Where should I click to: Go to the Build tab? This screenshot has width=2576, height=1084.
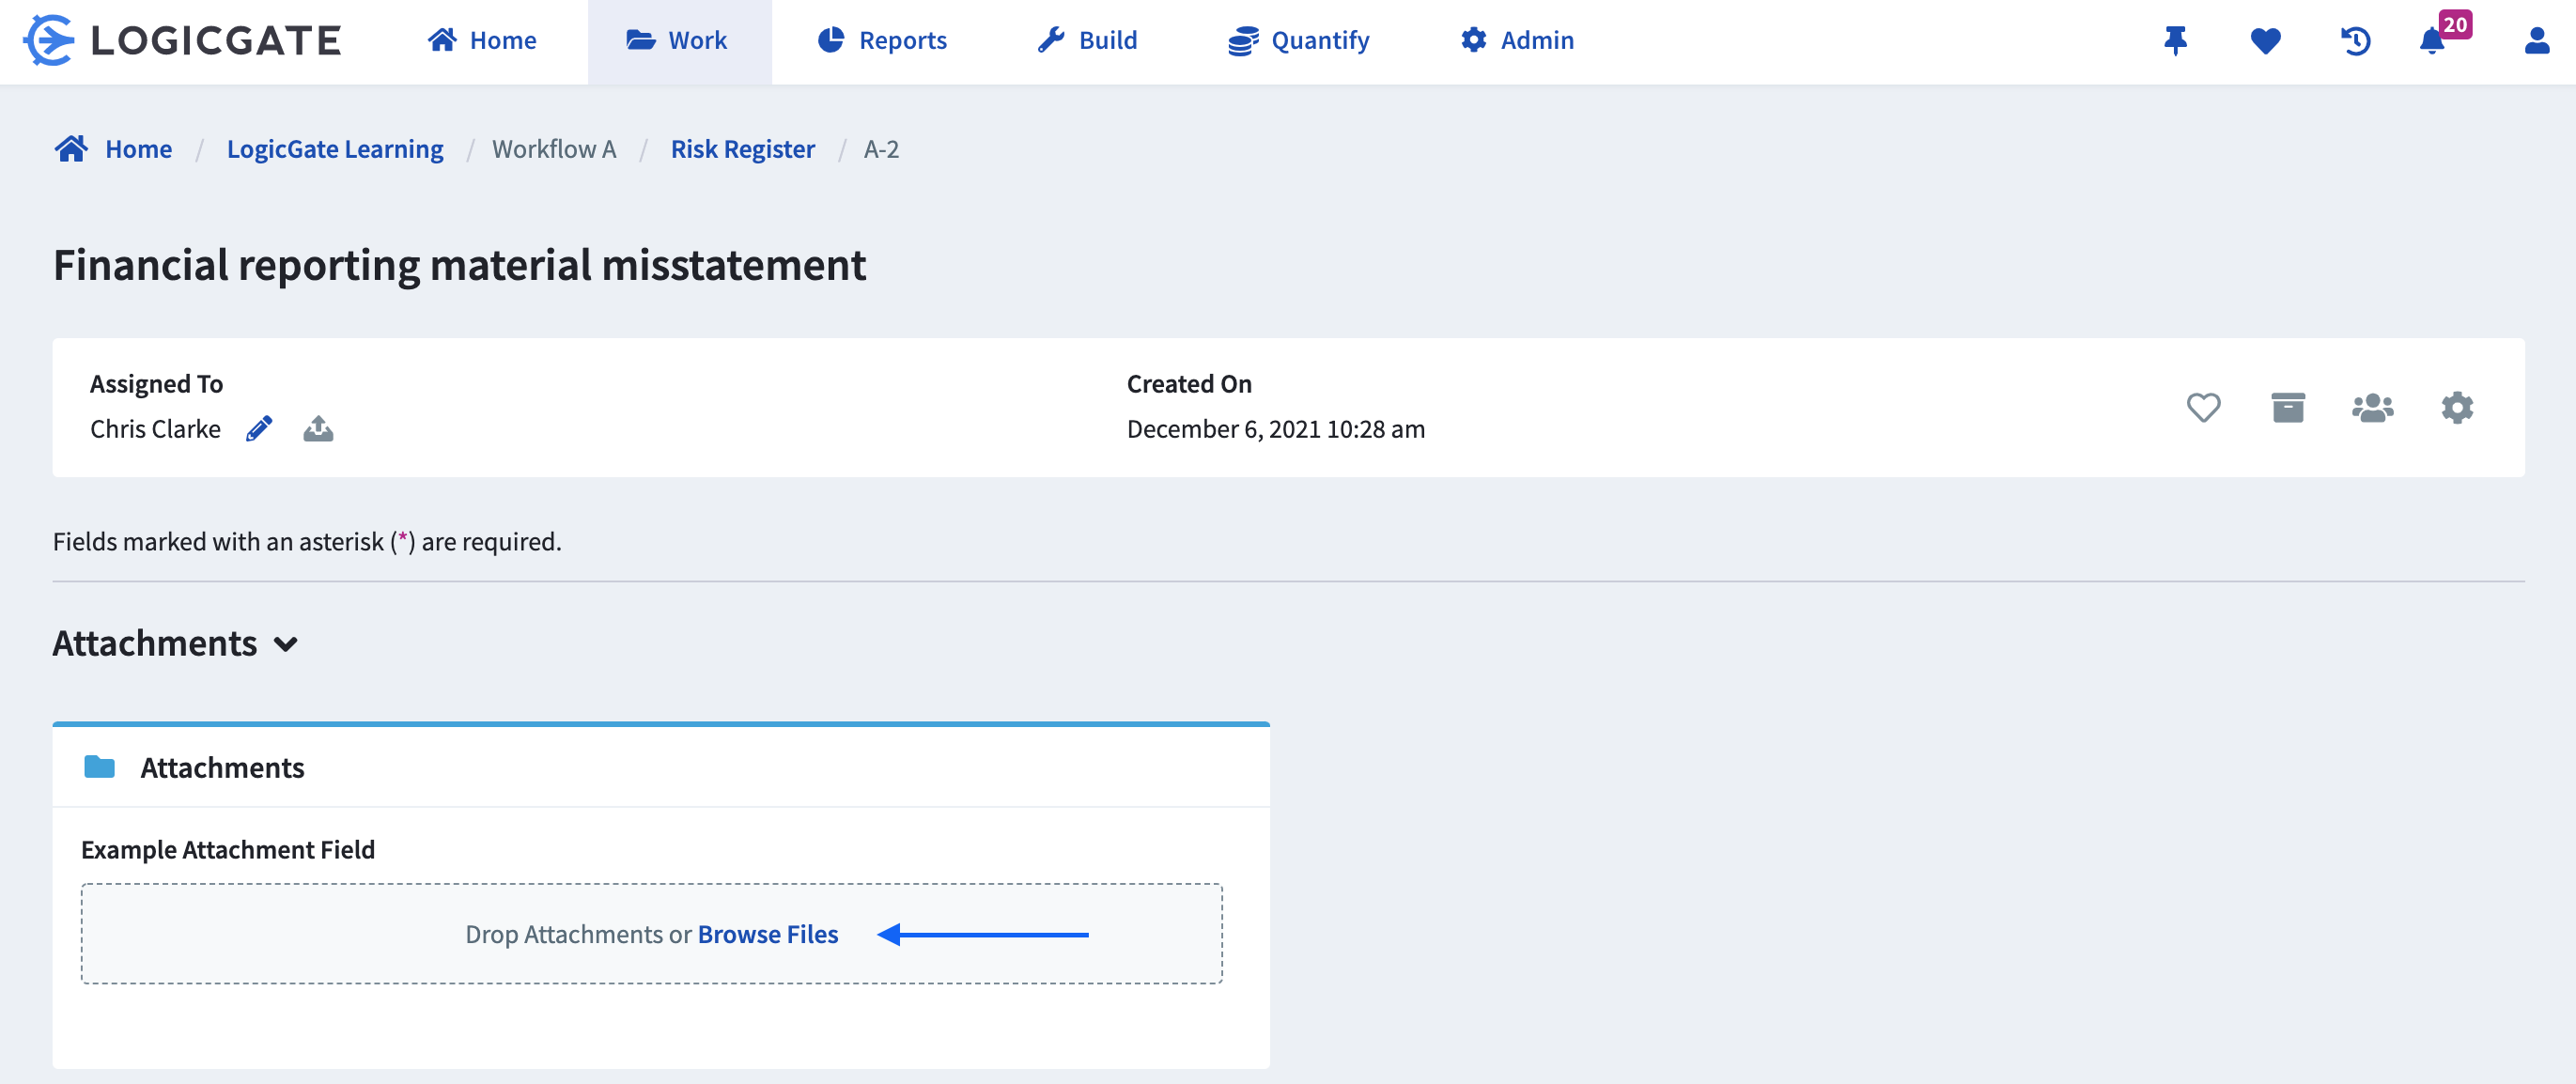click(x=1087, y=41)
